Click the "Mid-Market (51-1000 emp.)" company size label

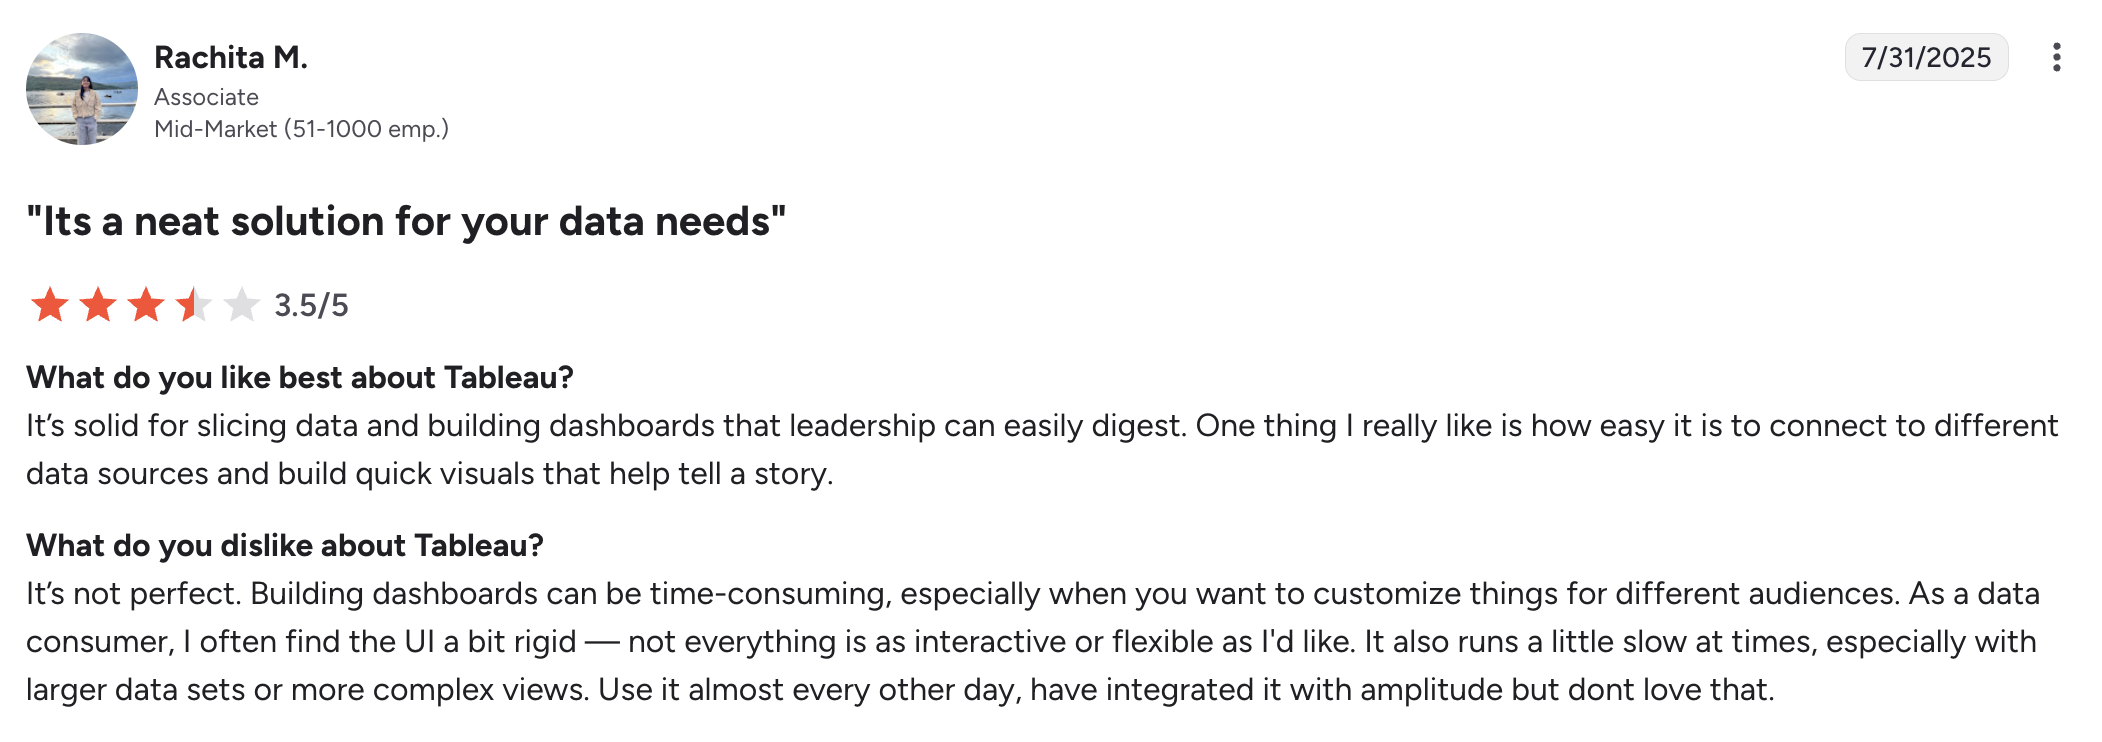point(301,129)
